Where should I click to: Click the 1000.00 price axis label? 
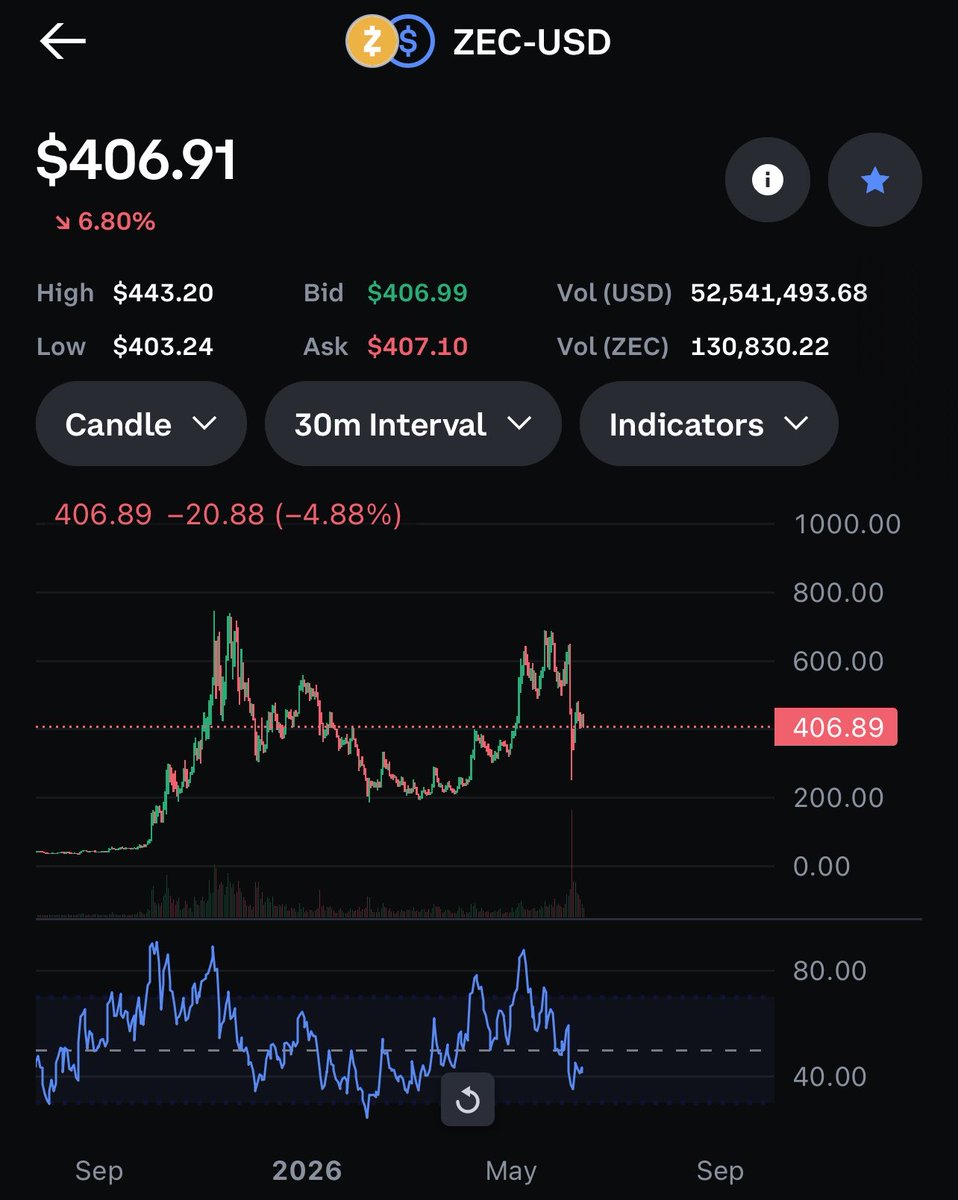(x=847, y=524)
